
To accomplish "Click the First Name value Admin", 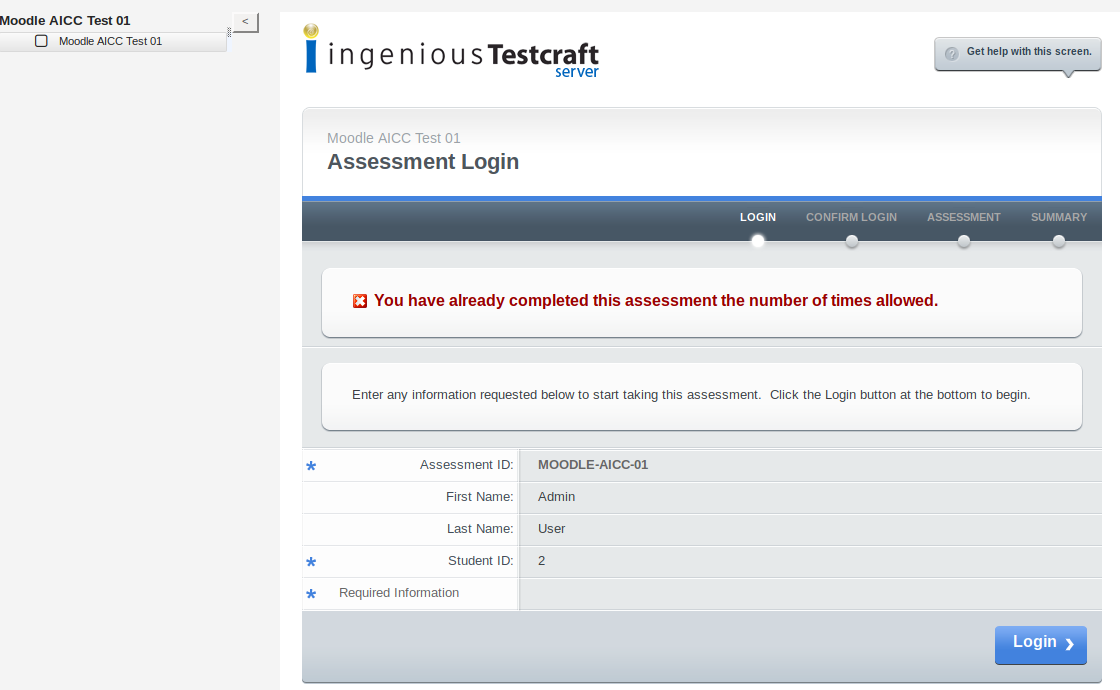I will [556, 497].
